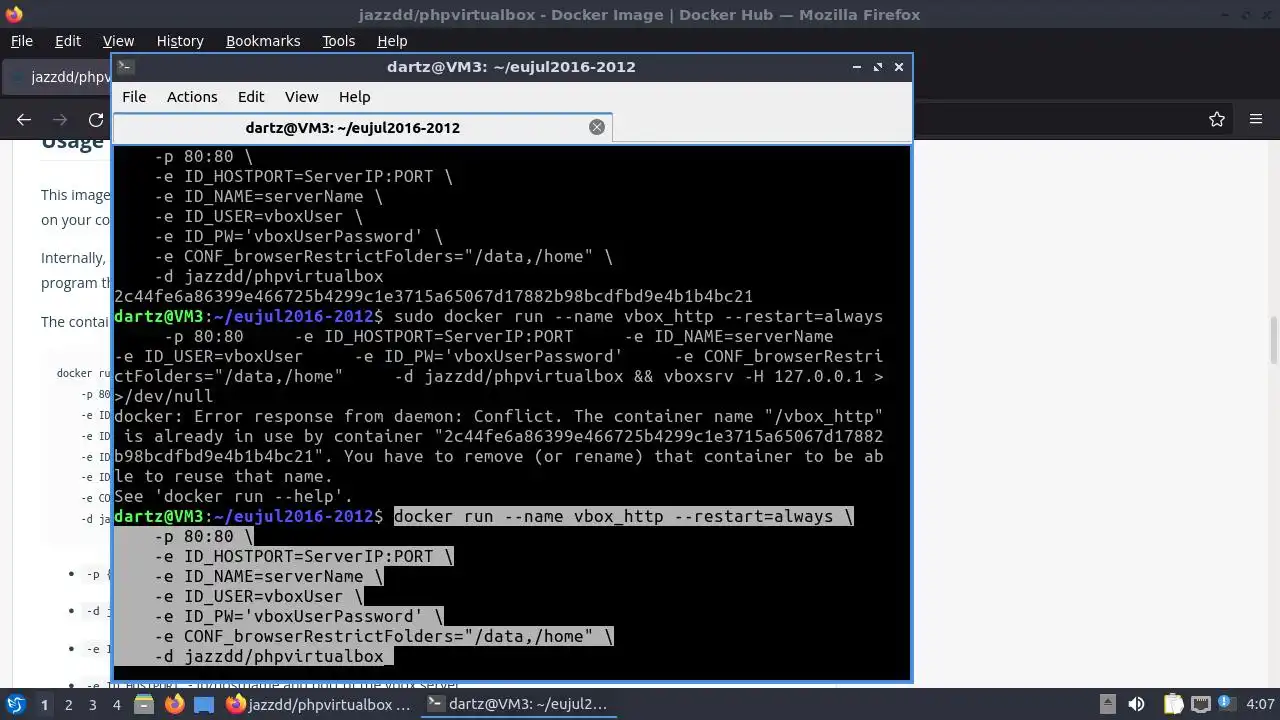Click the removable media eject tray icon
Image resolution: width=1280 pixels, height=720 pixels.
(x=1107, y=704)
